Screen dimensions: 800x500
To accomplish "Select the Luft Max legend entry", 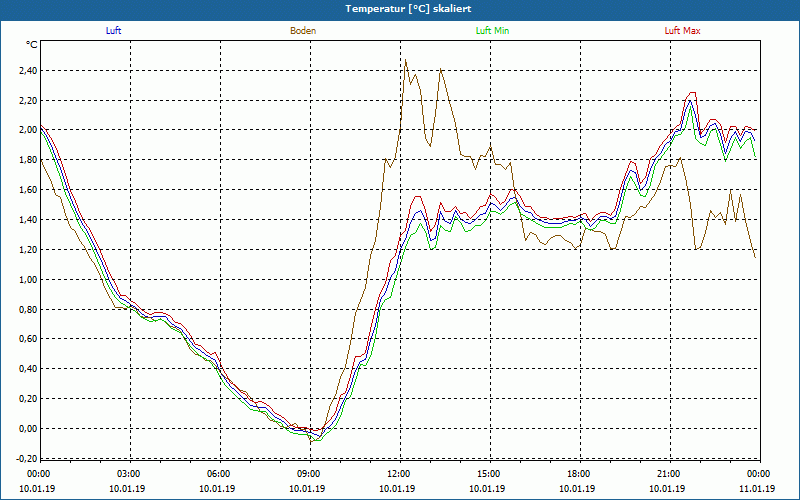I will 682,31.
